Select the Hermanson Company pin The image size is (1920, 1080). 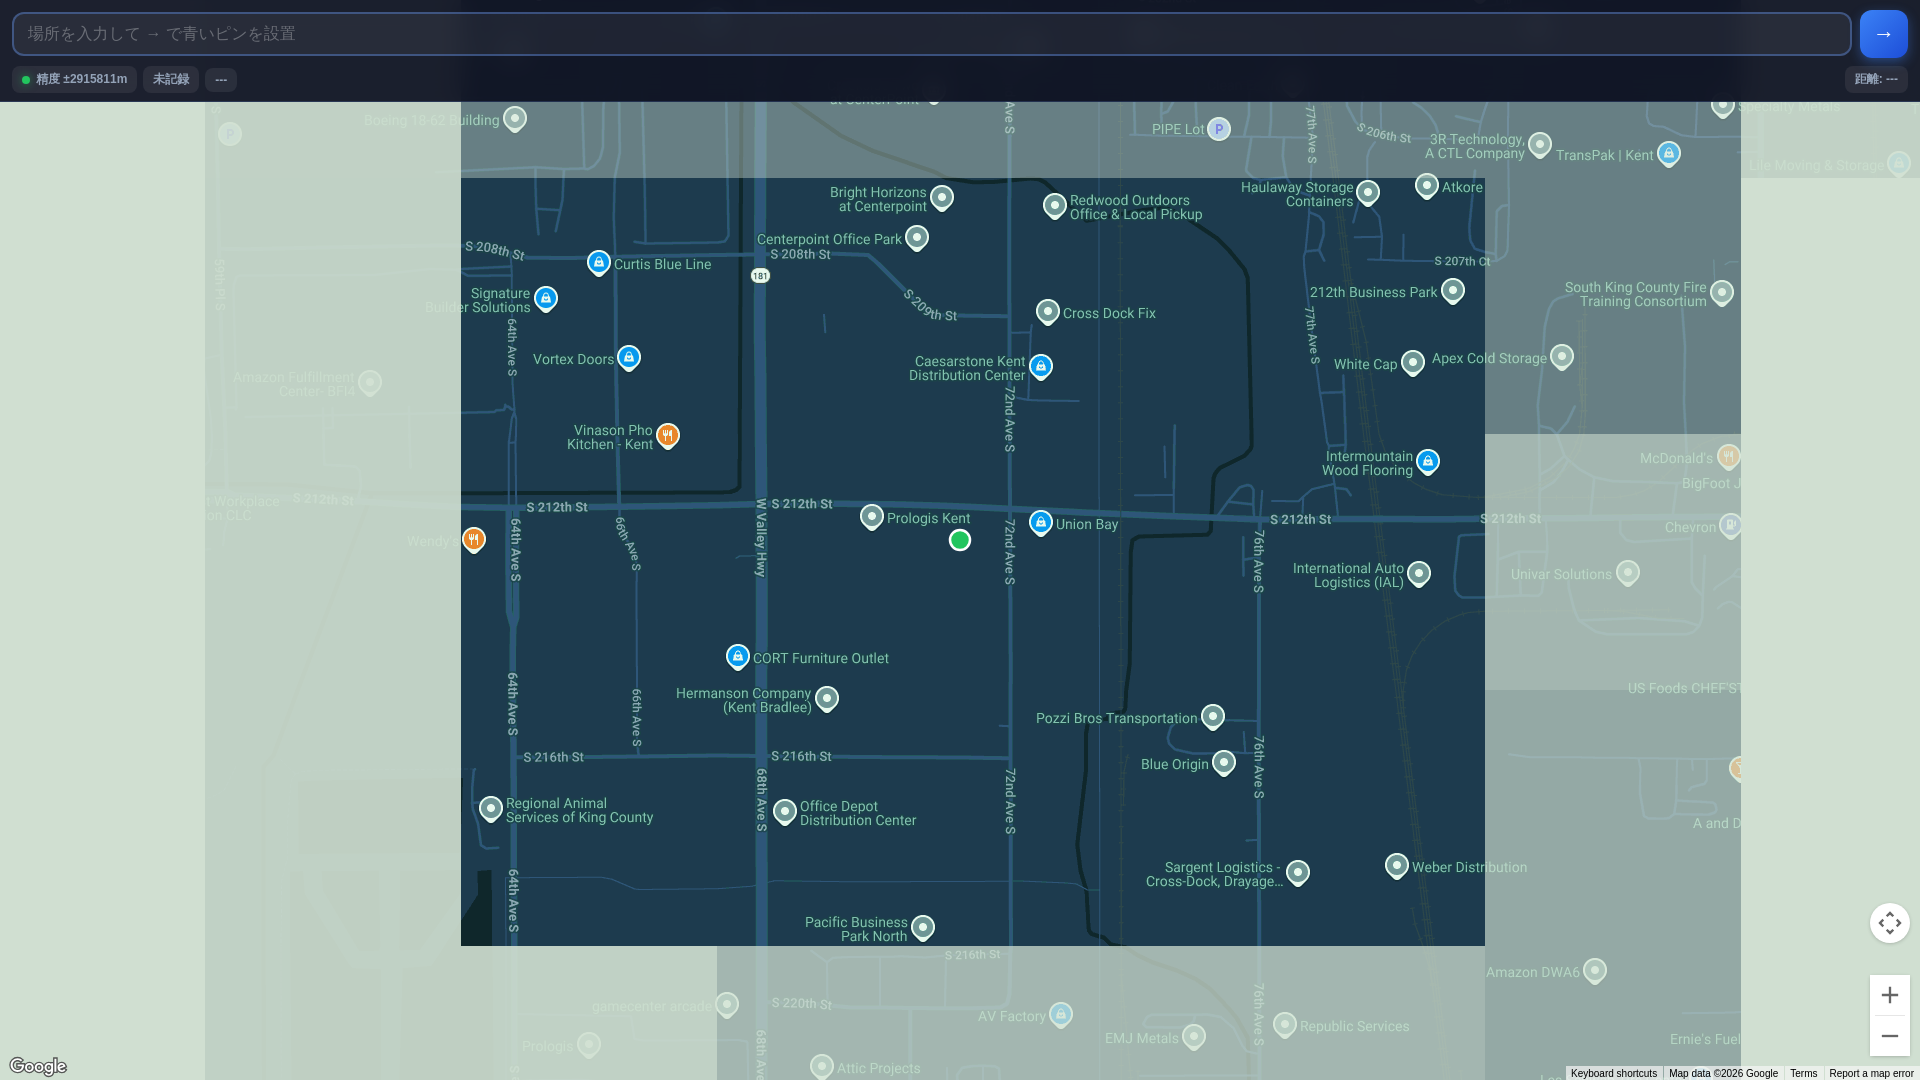click(826, 698)
